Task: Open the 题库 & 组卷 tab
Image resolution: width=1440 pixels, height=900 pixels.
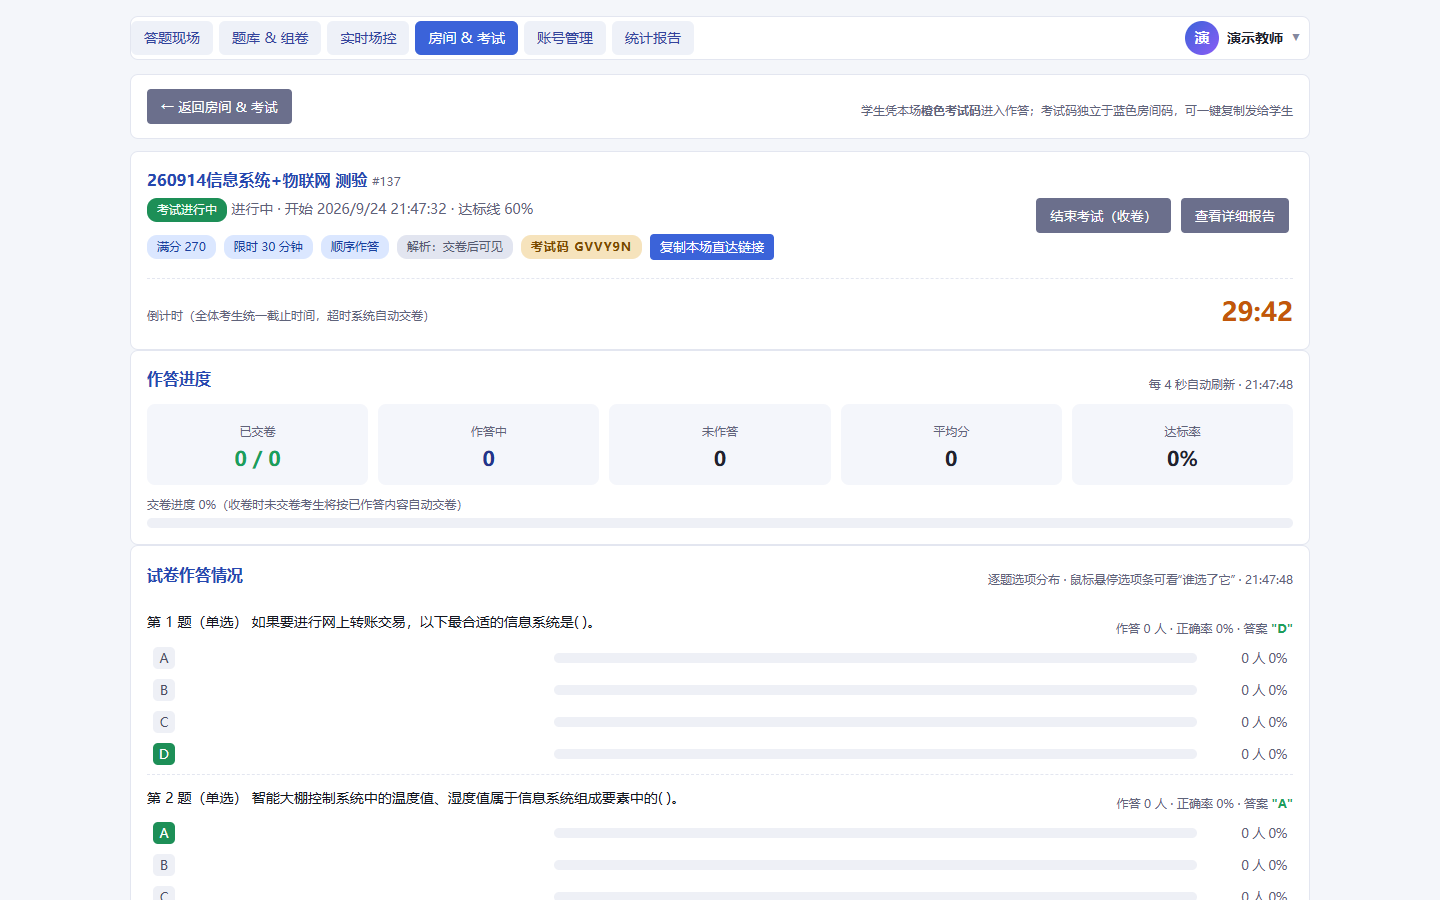Action: pyautogui.click(x=270, y=38)
